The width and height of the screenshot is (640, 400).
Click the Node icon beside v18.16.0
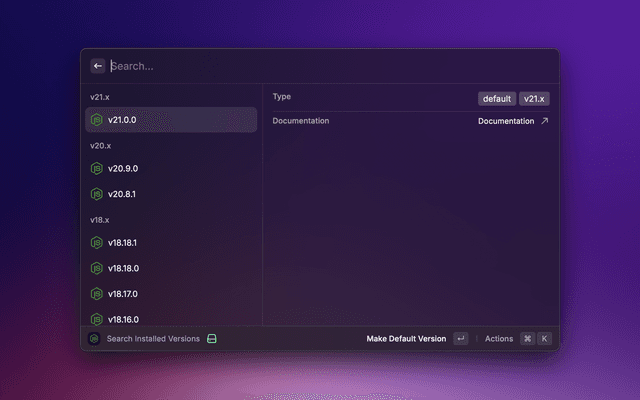(x=97, y=319)
